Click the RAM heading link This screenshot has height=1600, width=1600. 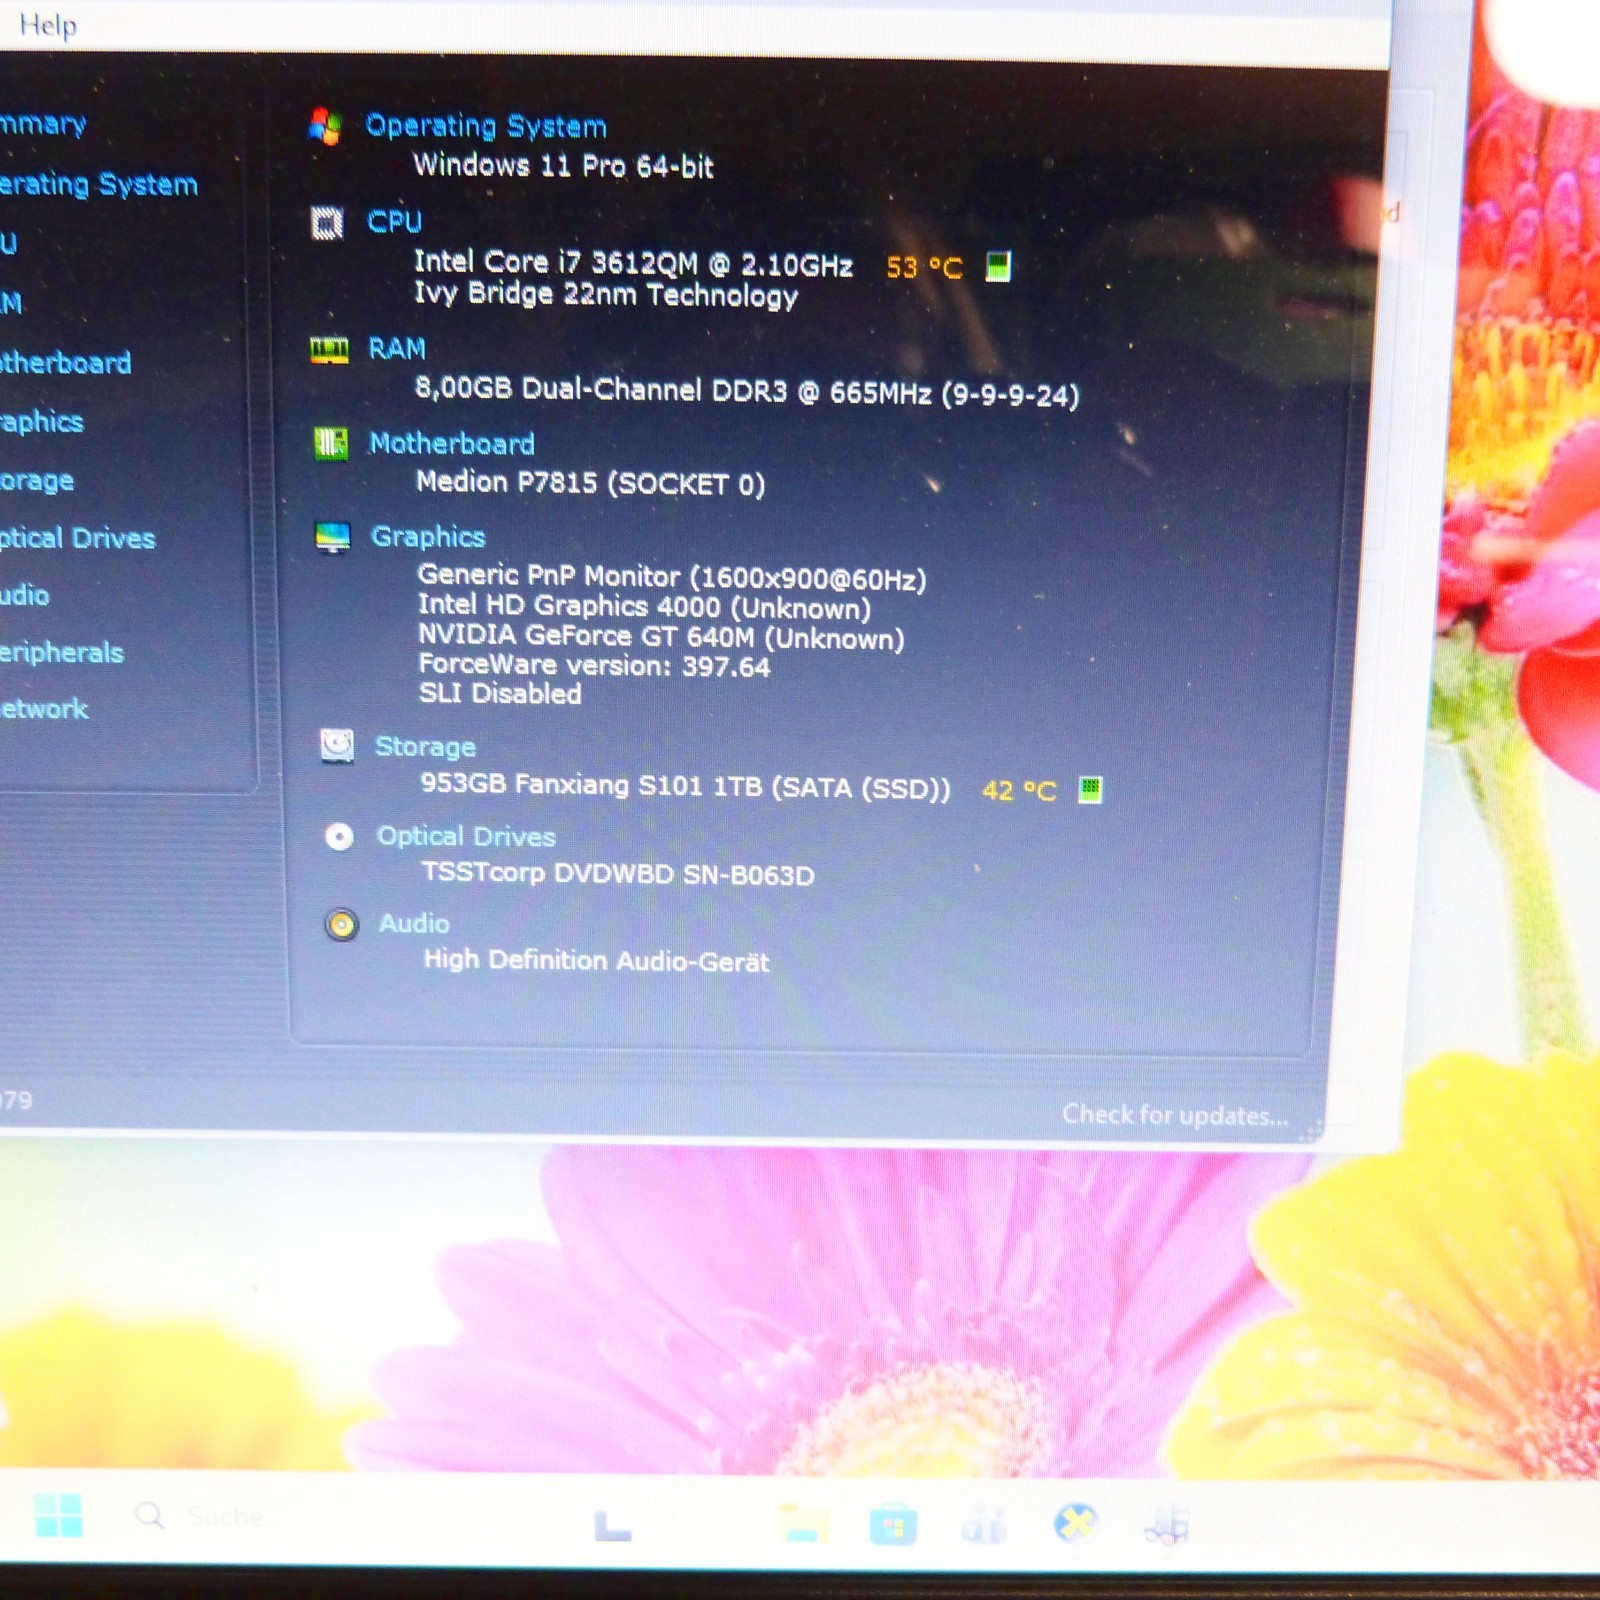[397, 348]
